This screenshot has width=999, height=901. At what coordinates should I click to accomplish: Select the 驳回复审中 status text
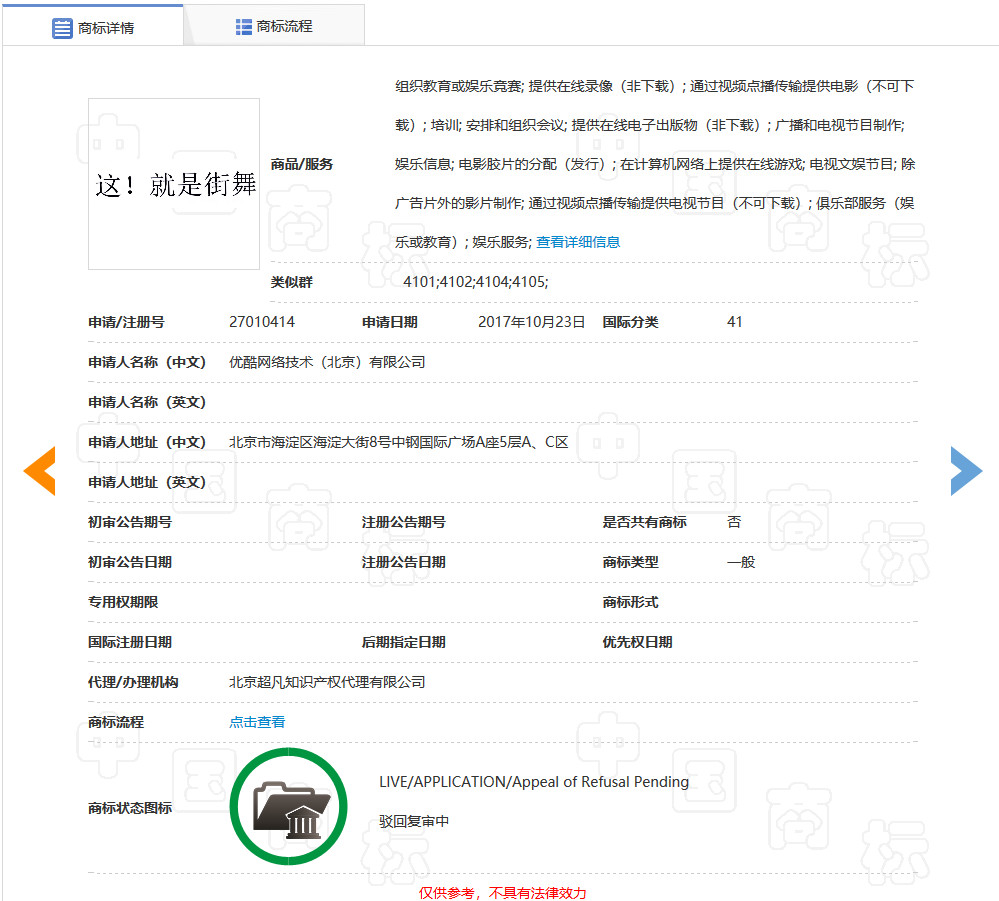click(414, 821)
